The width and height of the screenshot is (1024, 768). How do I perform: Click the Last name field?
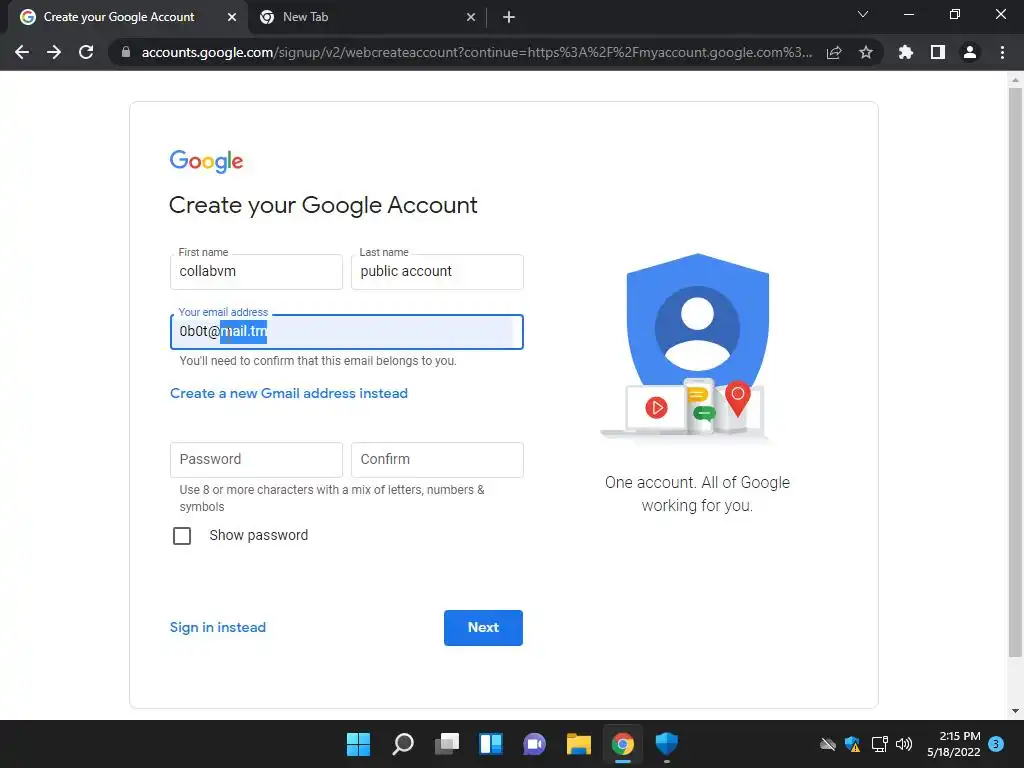pyautogui.click(x=437, y=272)
